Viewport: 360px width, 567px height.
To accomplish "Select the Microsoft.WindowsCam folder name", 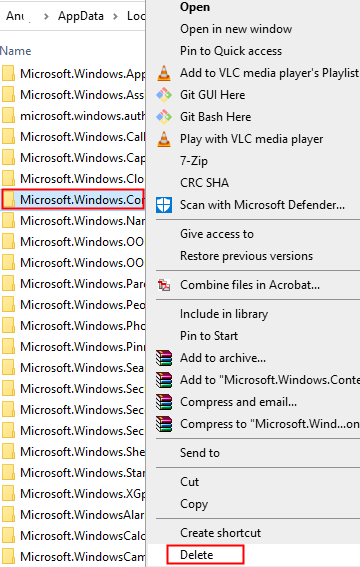I will click(x=83, y=557).
